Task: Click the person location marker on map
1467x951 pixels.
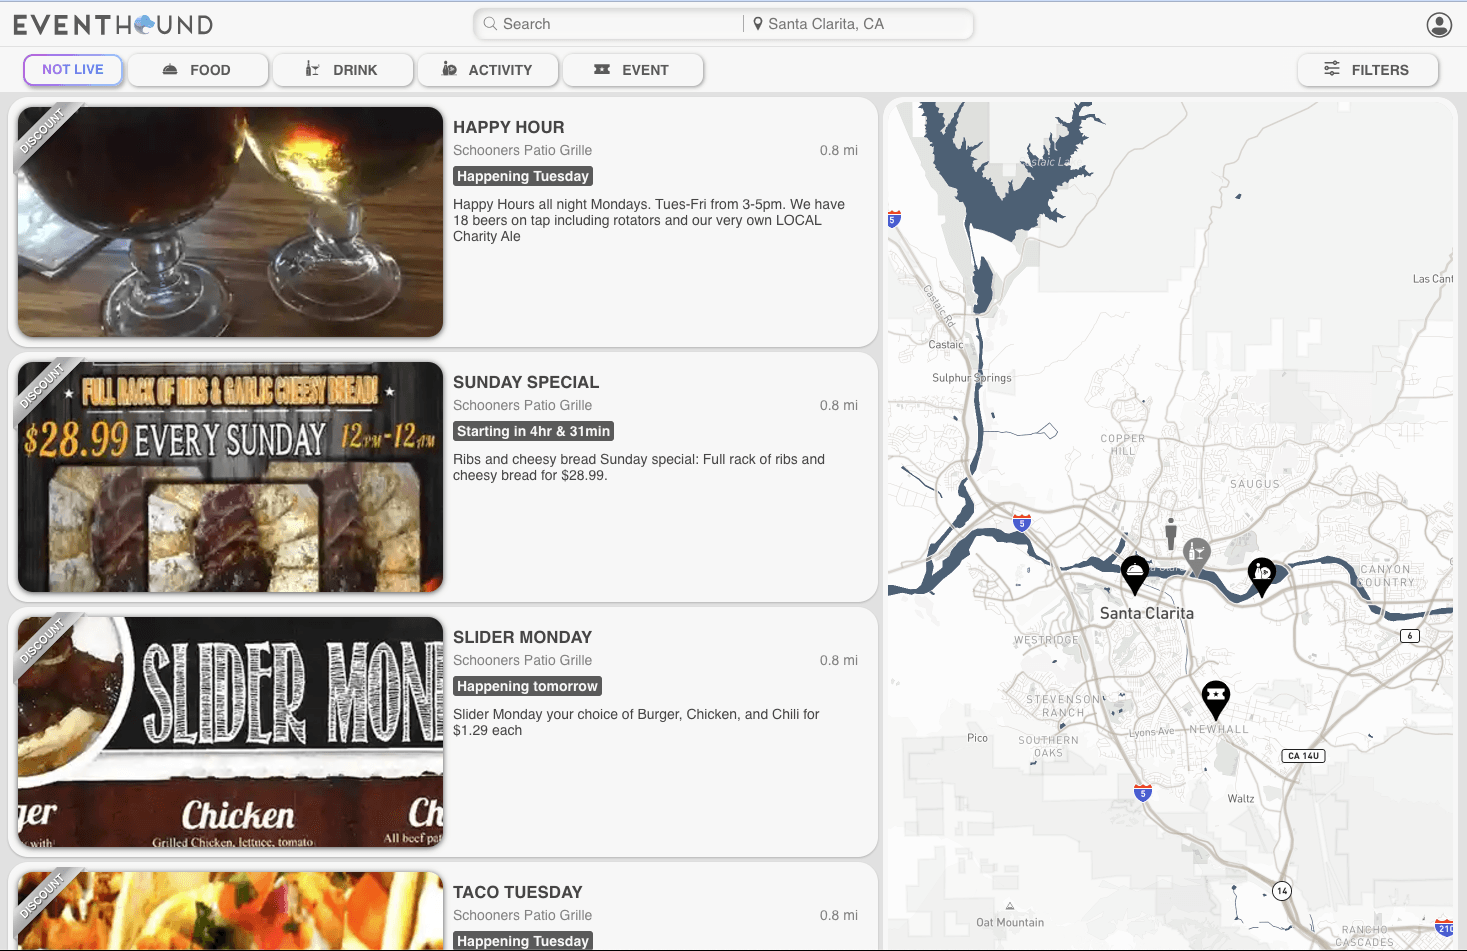Action: [1171, 531]
